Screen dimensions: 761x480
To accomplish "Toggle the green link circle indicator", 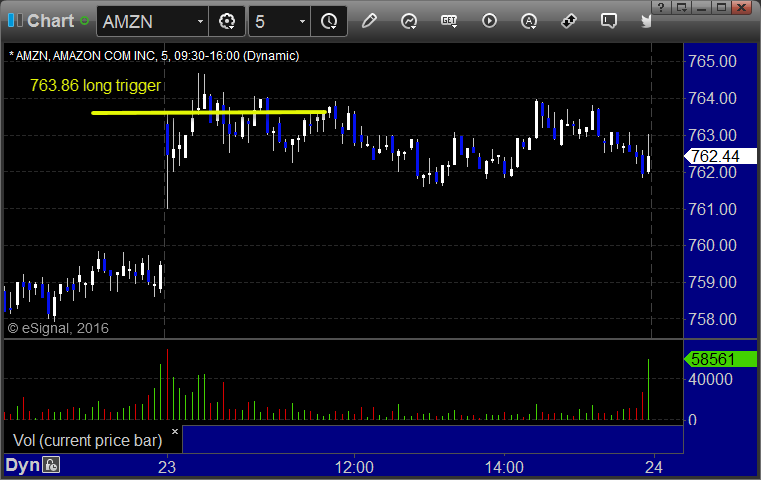I will [84, 21].
